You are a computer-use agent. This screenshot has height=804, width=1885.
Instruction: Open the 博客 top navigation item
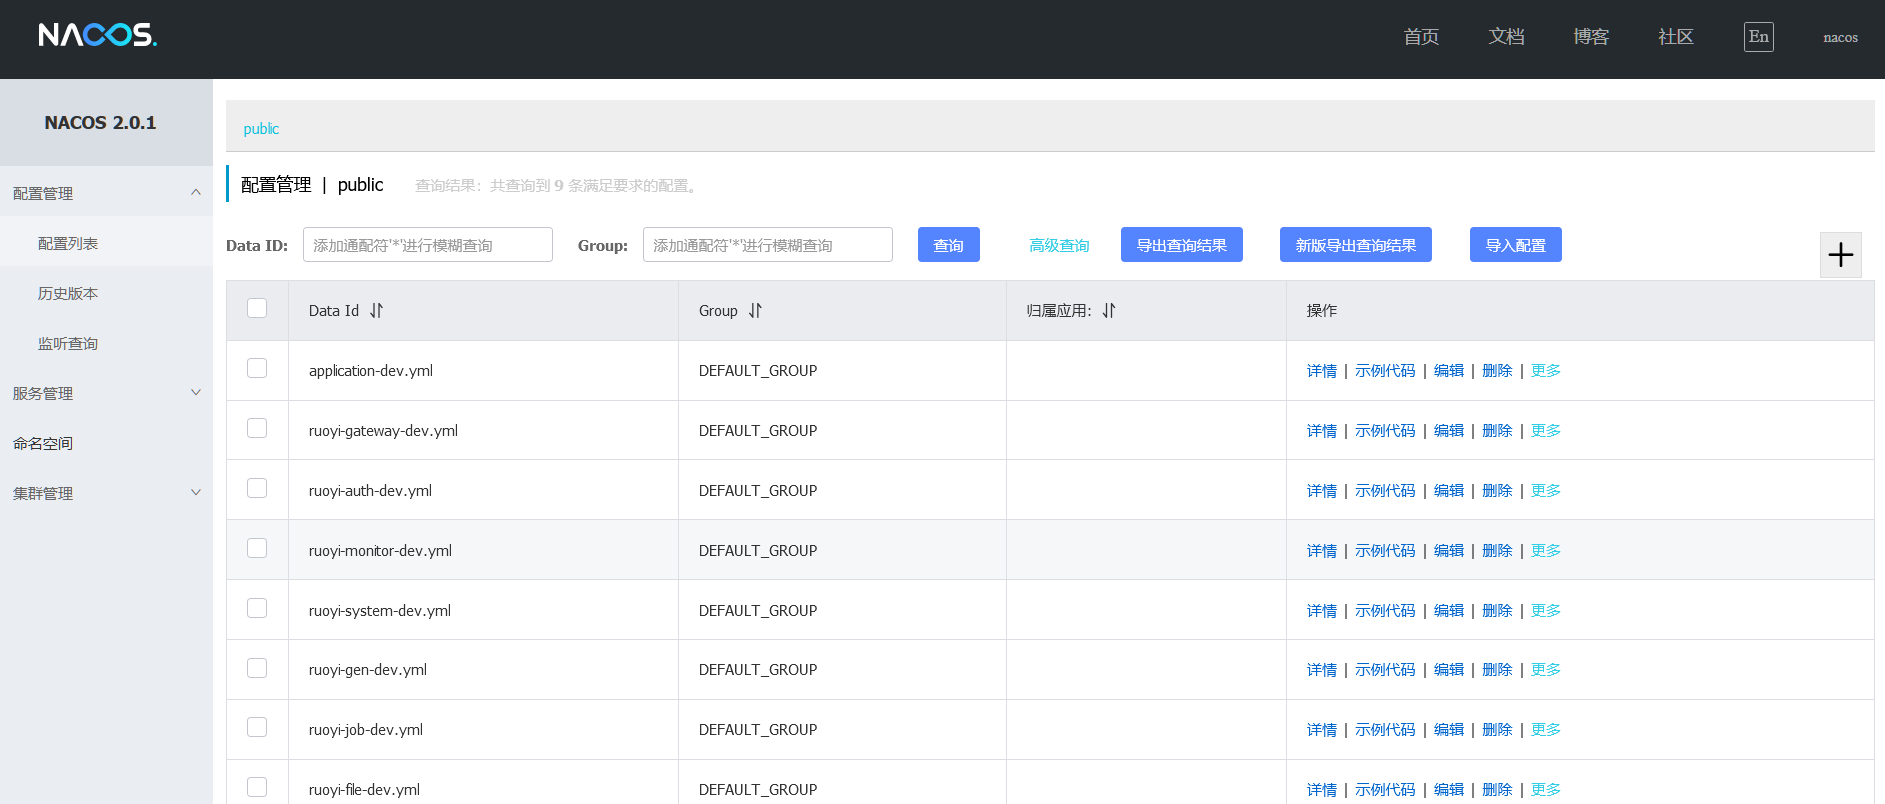coord(1591,37)
